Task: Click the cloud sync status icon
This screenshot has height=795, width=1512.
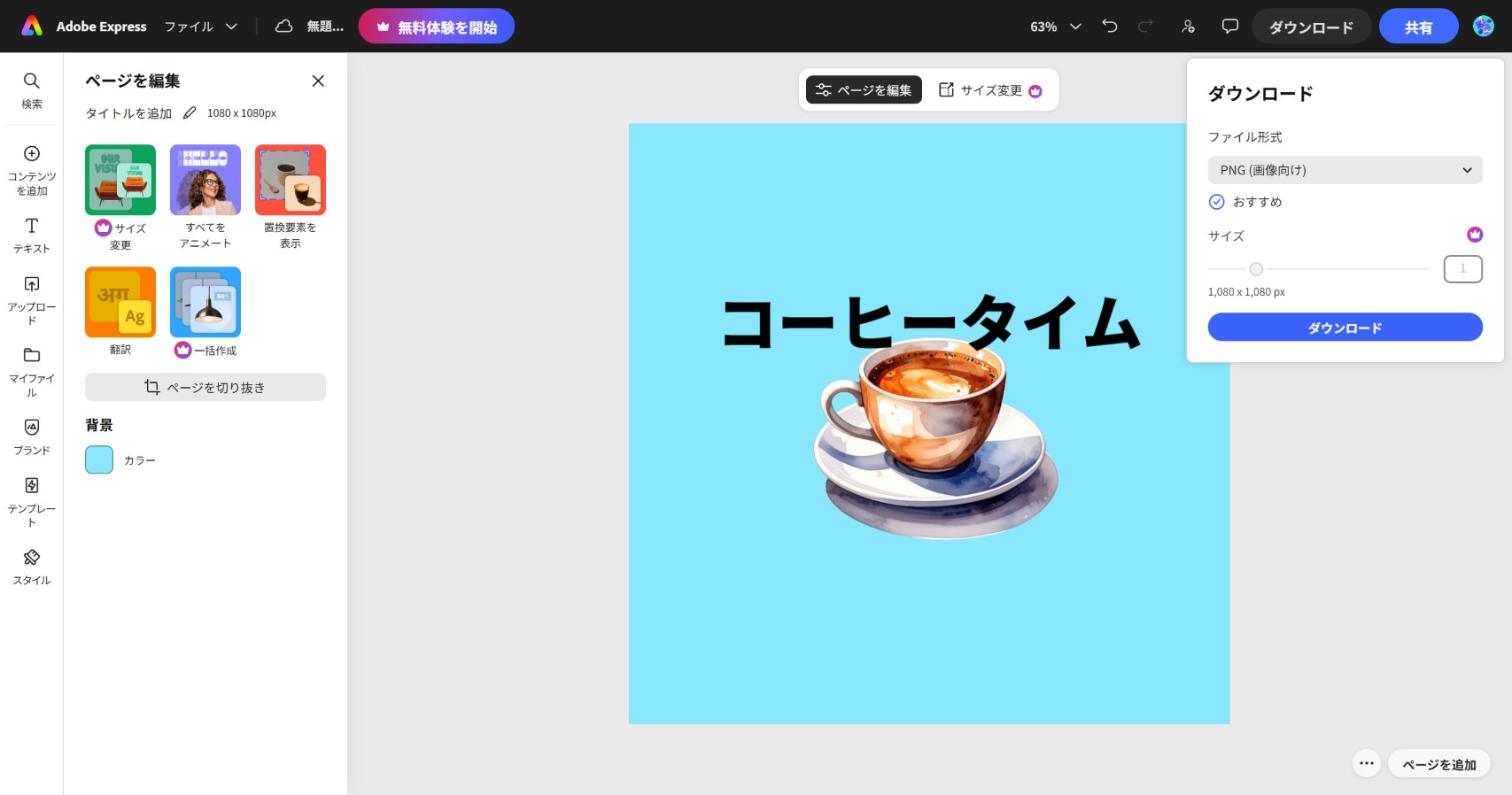Action: [x=284, y=26]
